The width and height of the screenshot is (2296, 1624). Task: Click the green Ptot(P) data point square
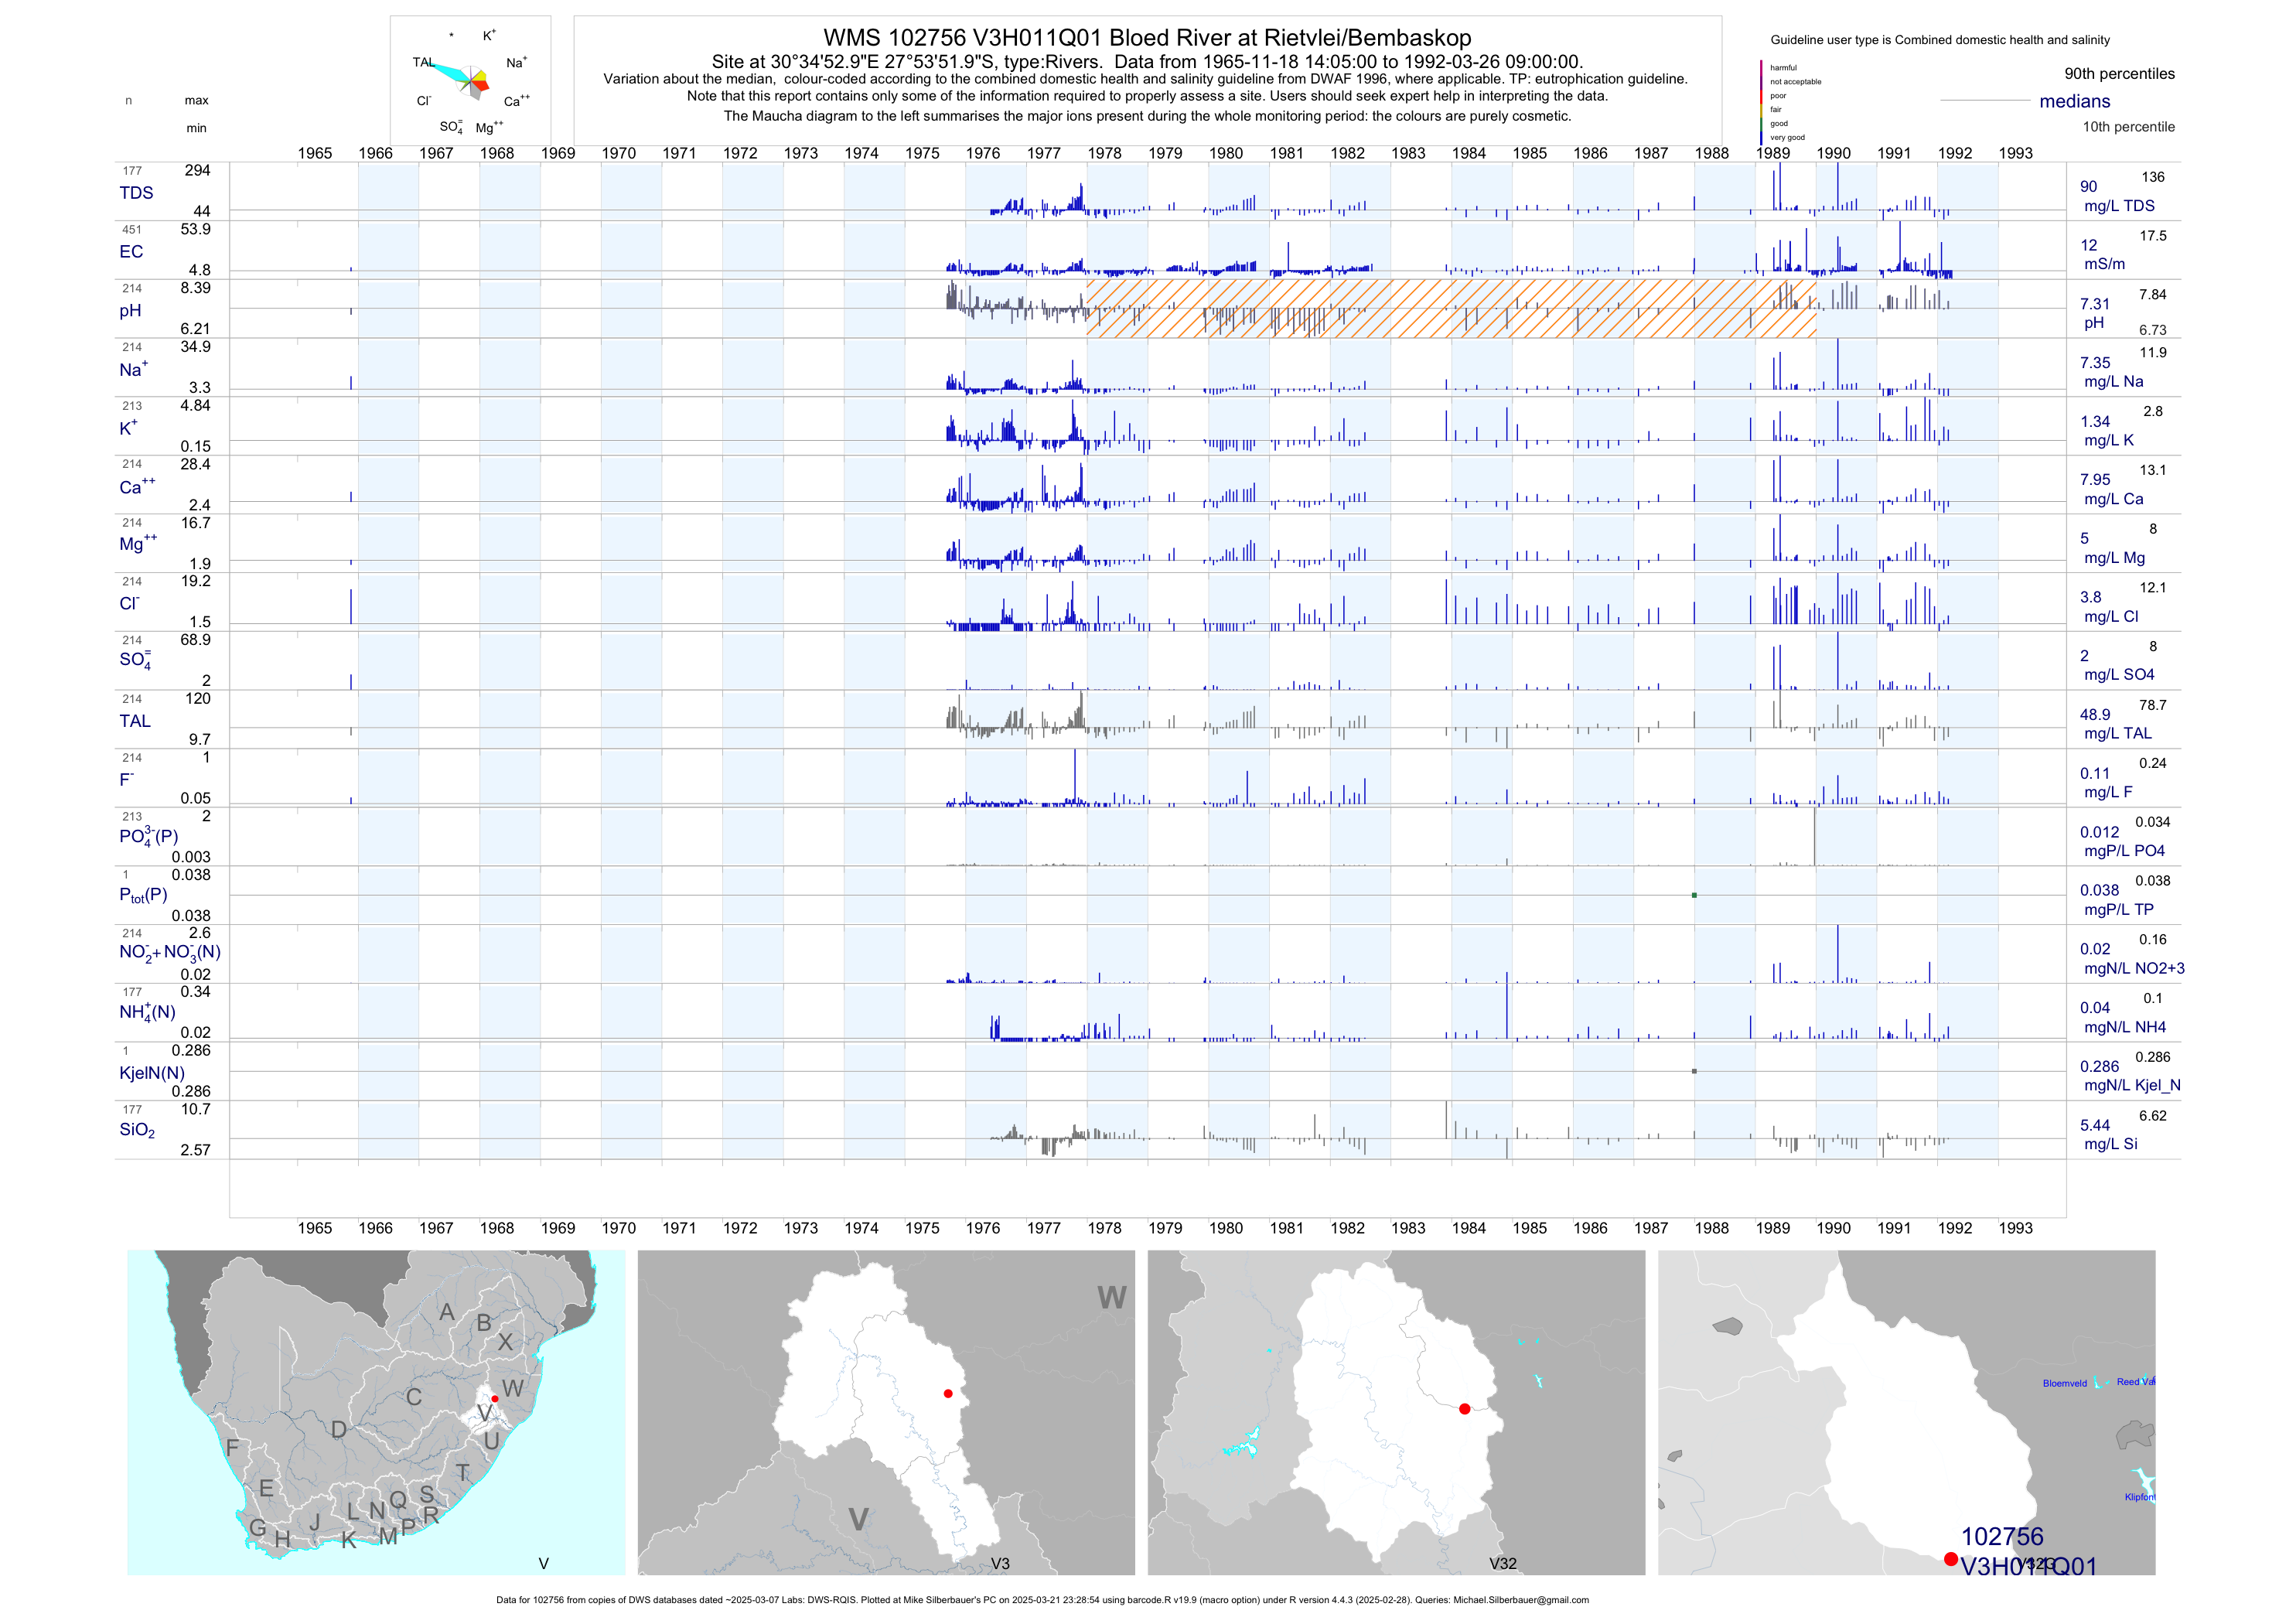click(1694, 895)
